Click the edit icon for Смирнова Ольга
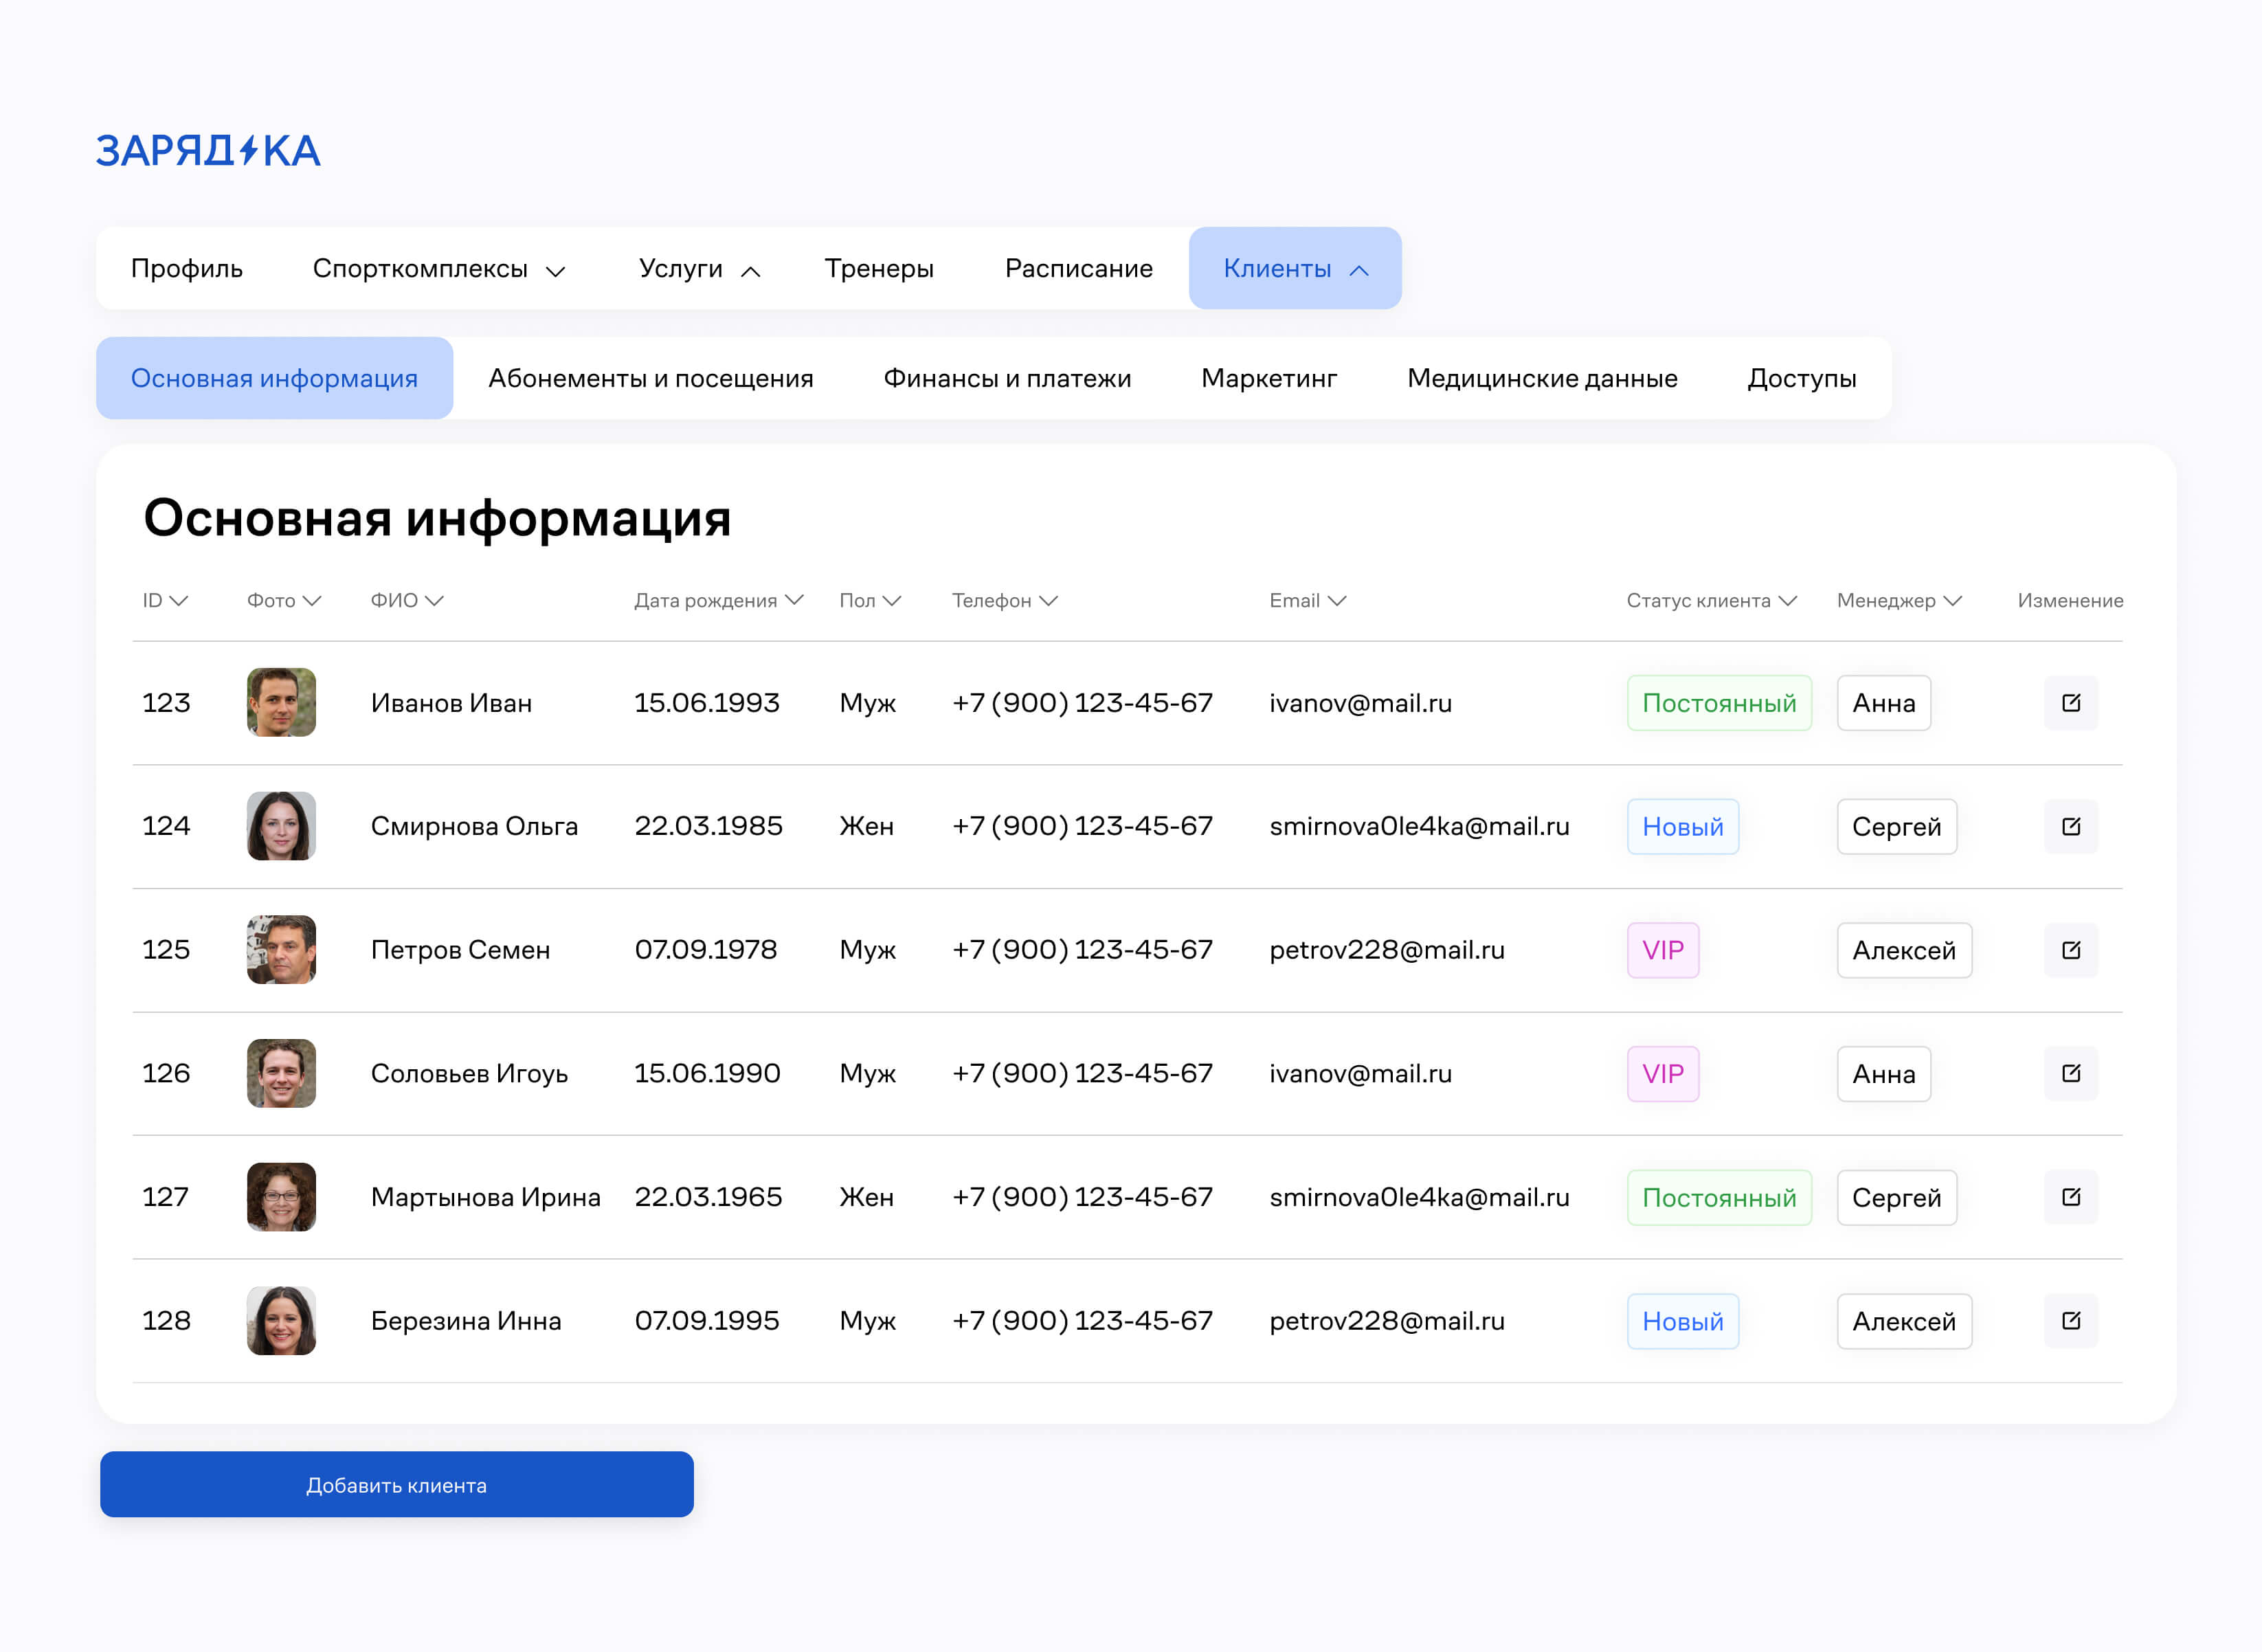The width and height of the screenshot is (2262, 1652). (2071, 826)
